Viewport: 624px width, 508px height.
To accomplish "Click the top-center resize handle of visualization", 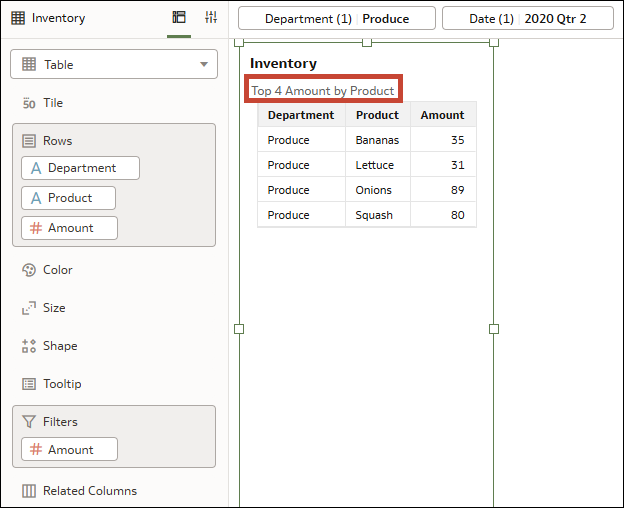I will [367, 42].
